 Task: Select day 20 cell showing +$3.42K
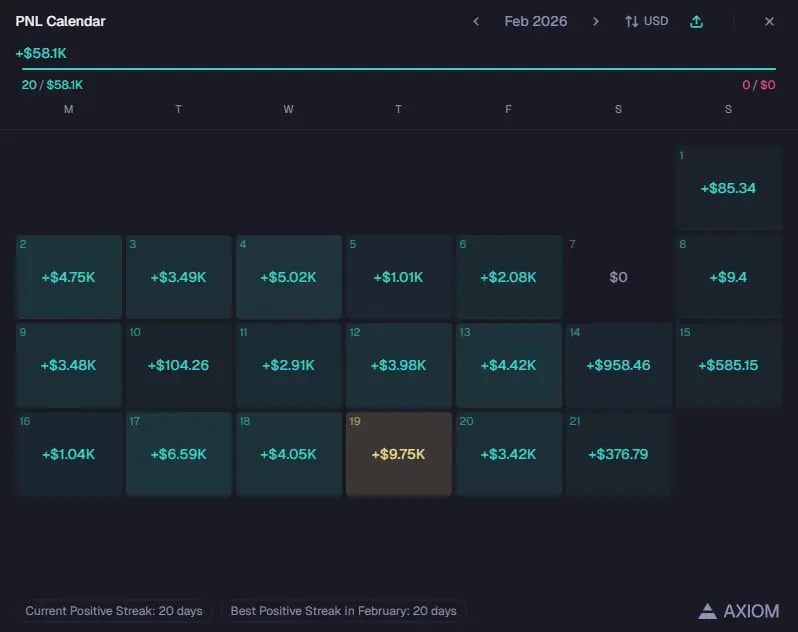coord(508,454)
